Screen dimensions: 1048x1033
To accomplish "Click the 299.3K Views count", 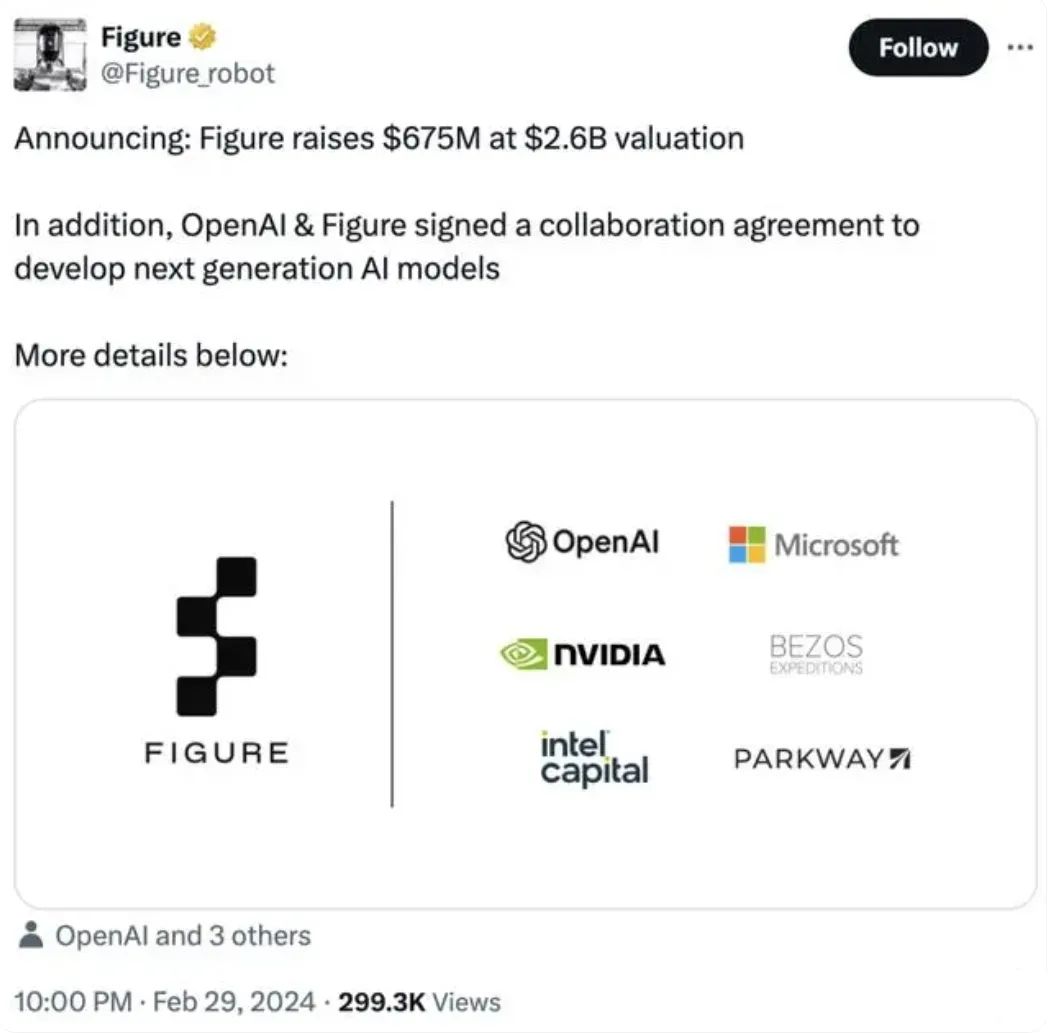I will point(419,1002).
